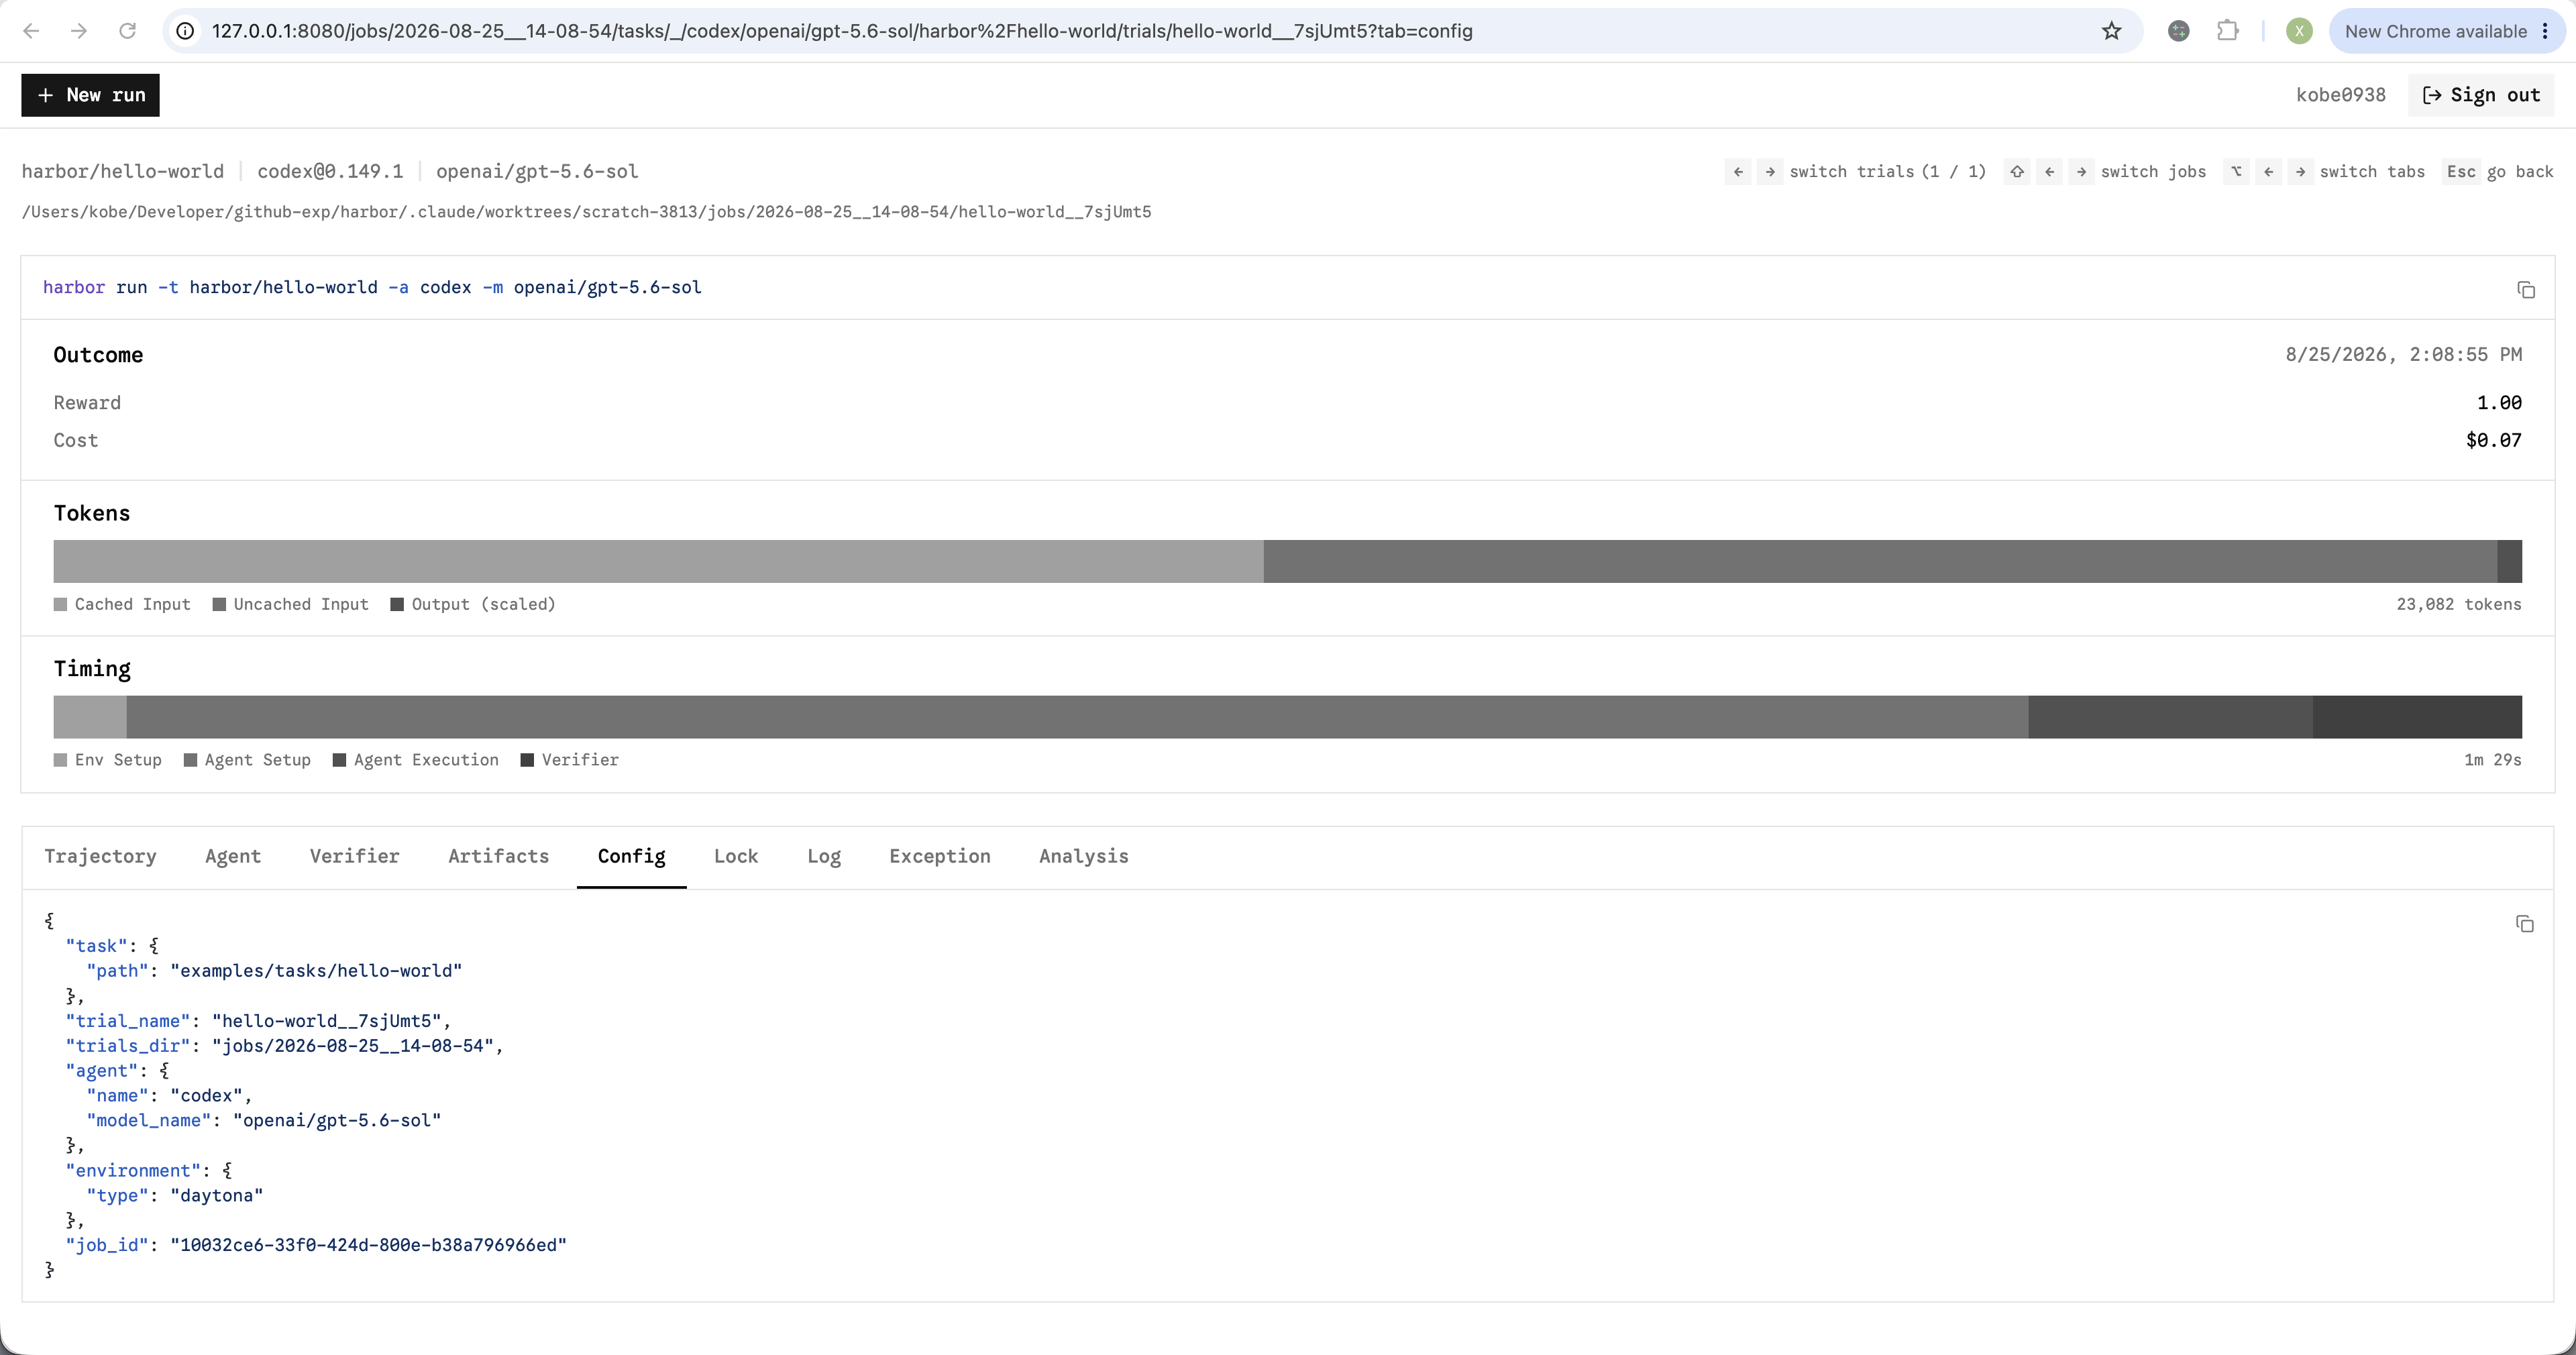Click Cached Input segment of token bar

tap(658, 562)
